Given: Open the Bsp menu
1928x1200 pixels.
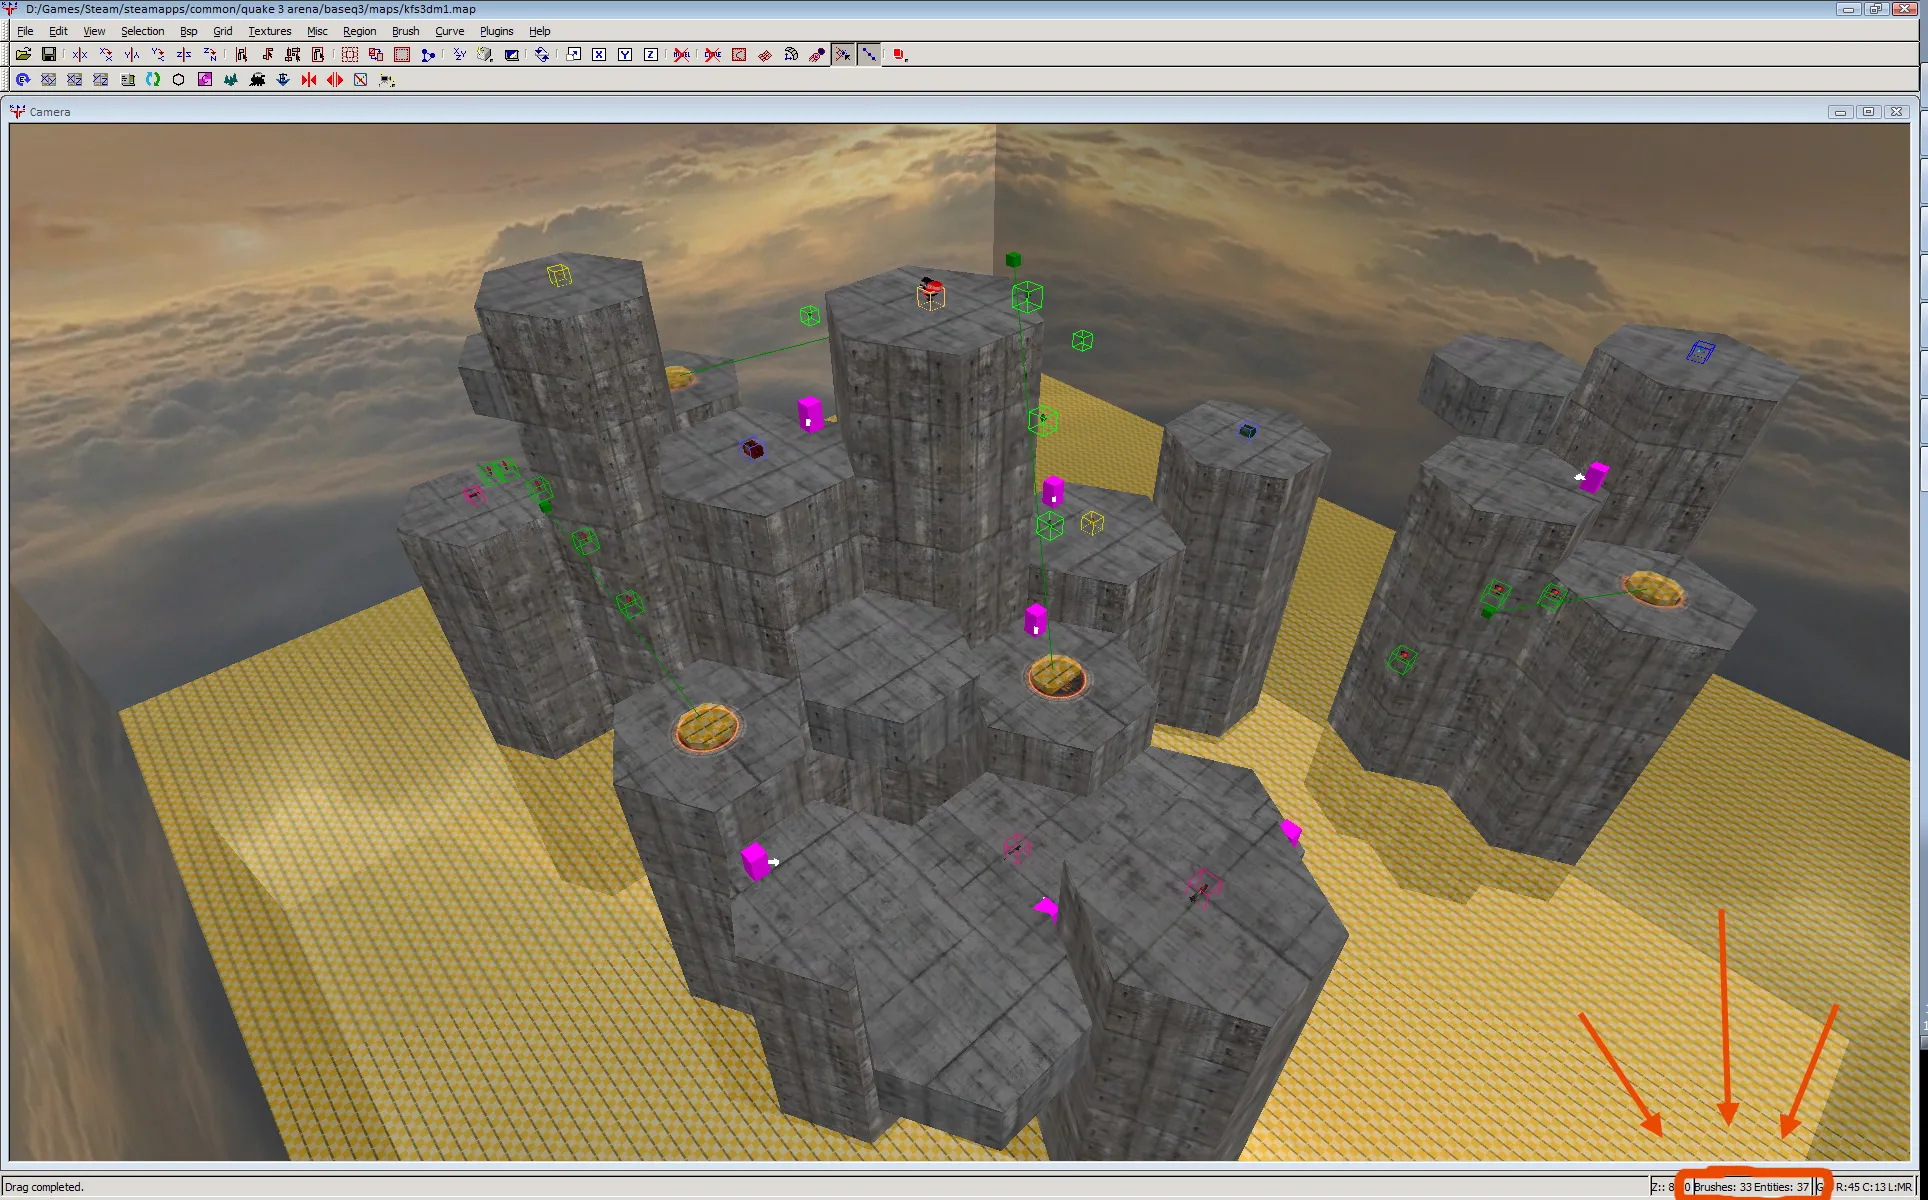Looking at the screenshot, I should [188, 31].
